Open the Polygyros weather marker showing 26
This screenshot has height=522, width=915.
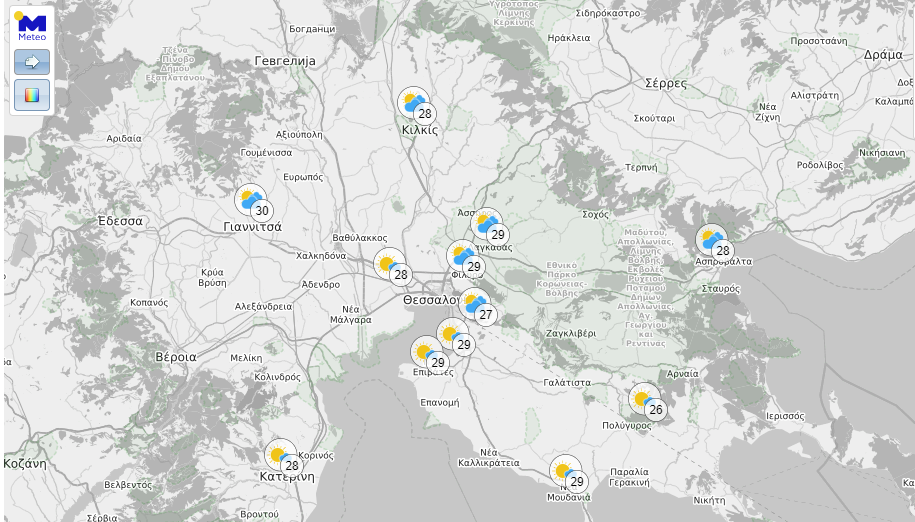[644, 399]
